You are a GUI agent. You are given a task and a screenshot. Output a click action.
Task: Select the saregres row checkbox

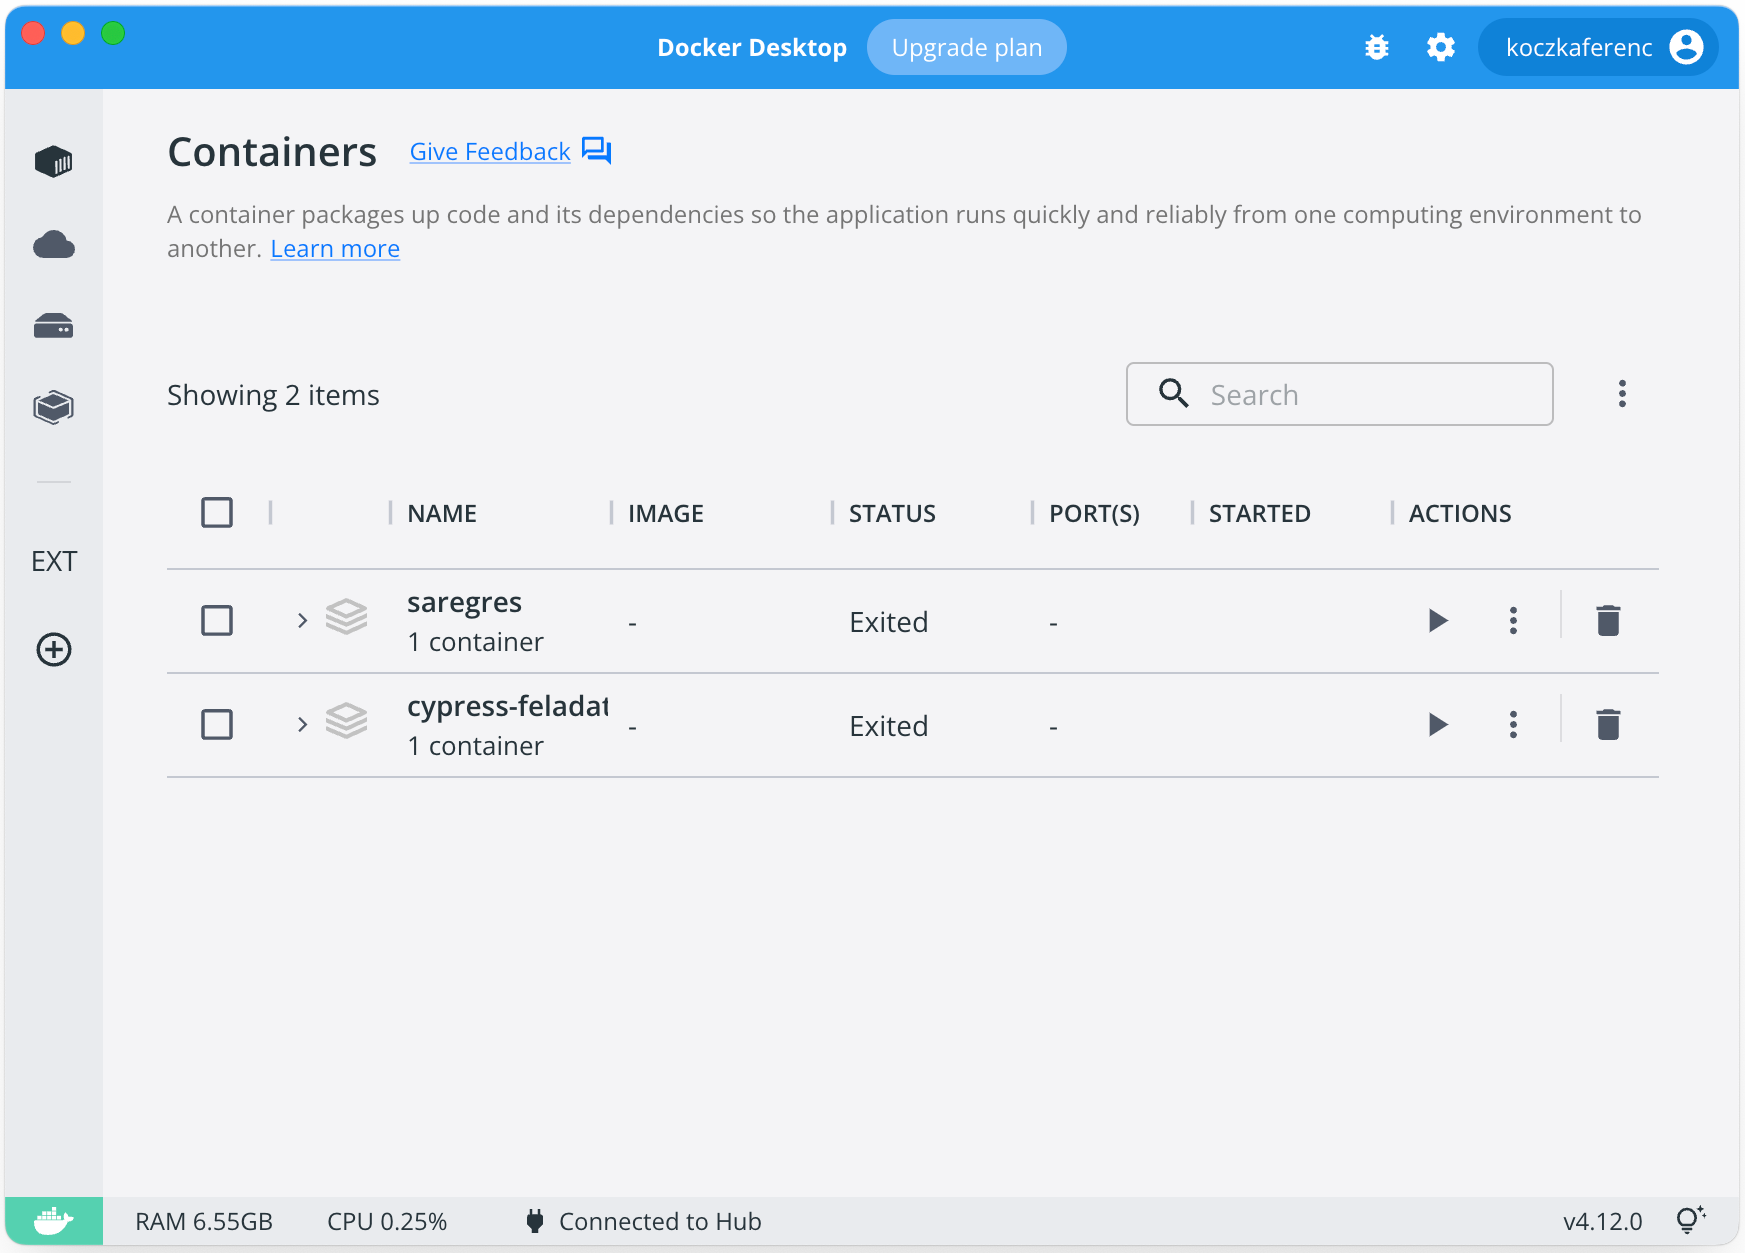tap(217, 621)
